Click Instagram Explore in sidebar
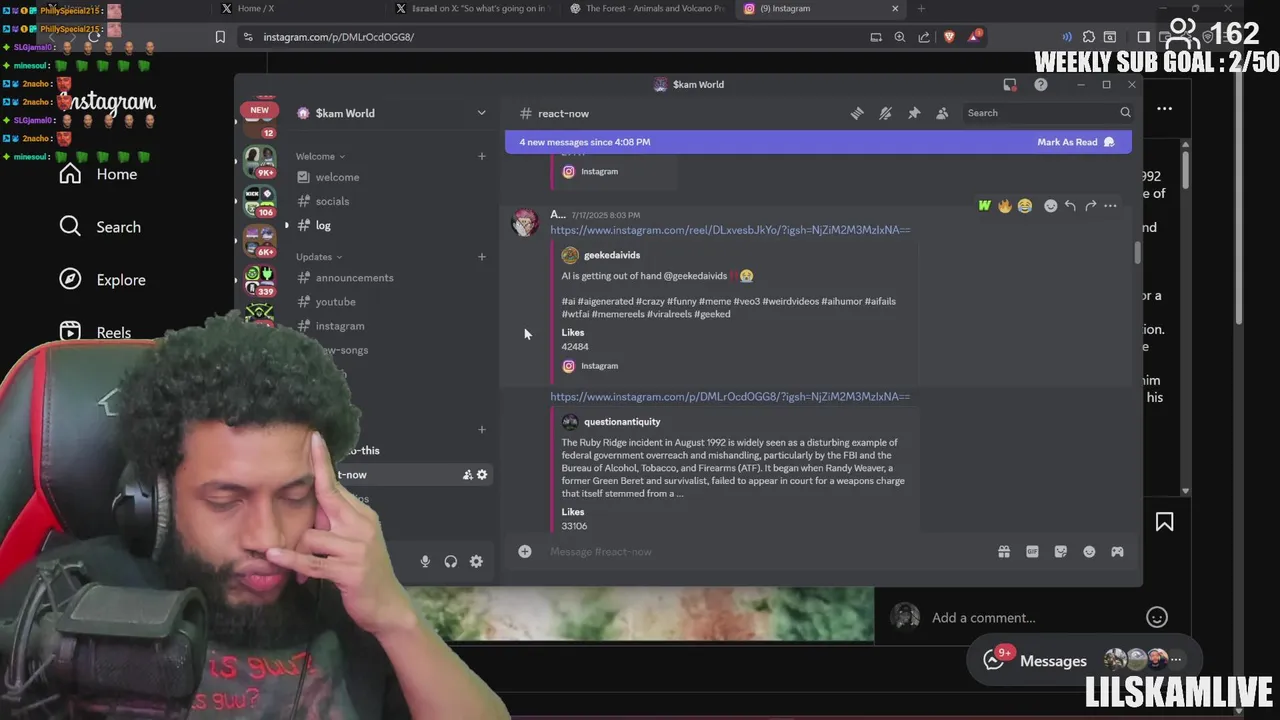The height and width of the screenshot is (720, 1280). click(x=102, y=280)
